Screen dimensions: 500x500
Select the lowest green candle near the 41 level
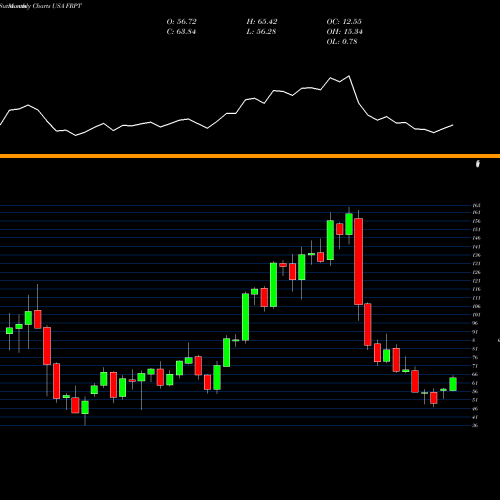[x=85, y=407]
